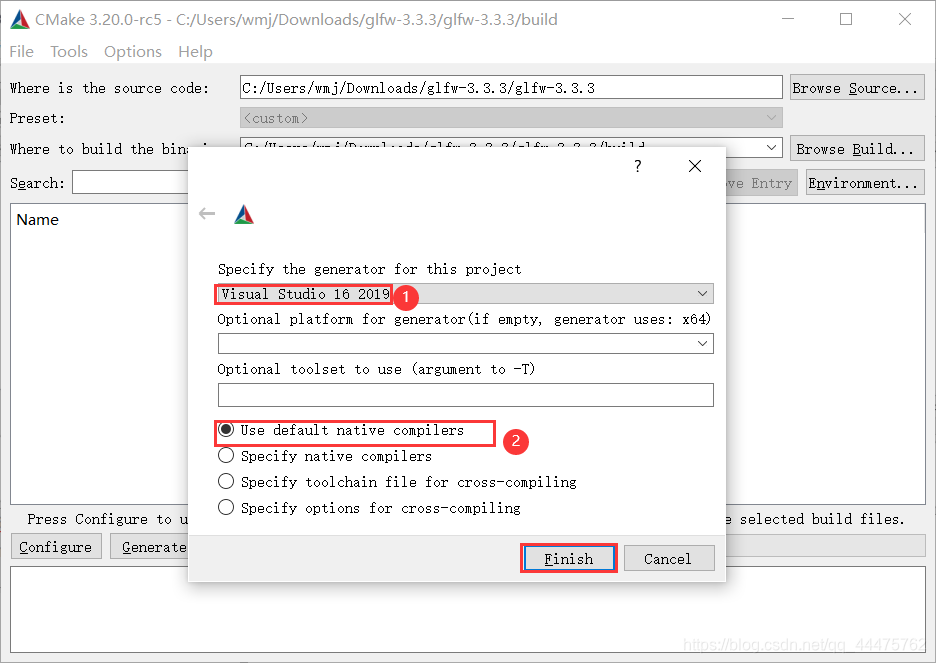Open the File menu
This screenshot has width=936, height=663.
coord(21,52)
